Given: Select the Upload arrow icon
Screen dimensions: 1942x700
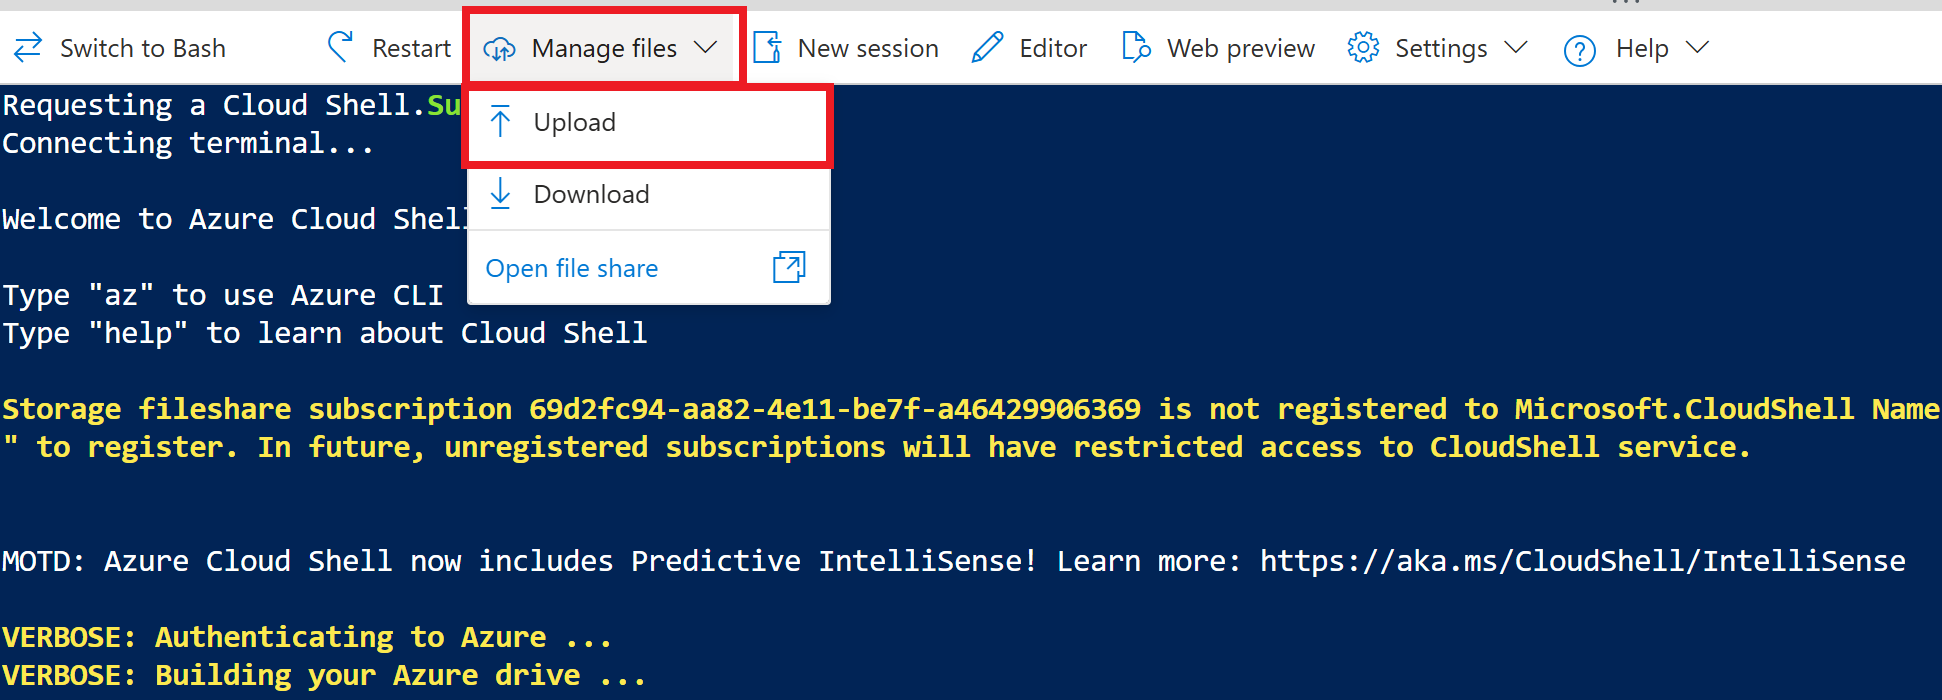Looking at the screenshot, I should [500, 121].
